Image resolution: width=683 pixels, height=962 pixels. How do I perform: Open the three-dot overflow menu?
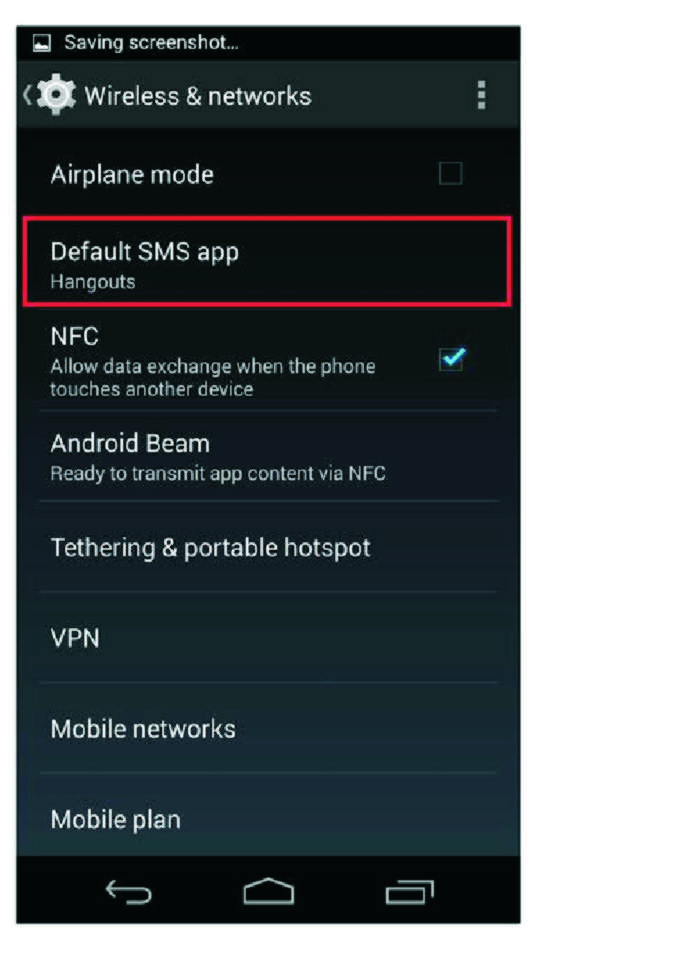(x=482, y=95)
